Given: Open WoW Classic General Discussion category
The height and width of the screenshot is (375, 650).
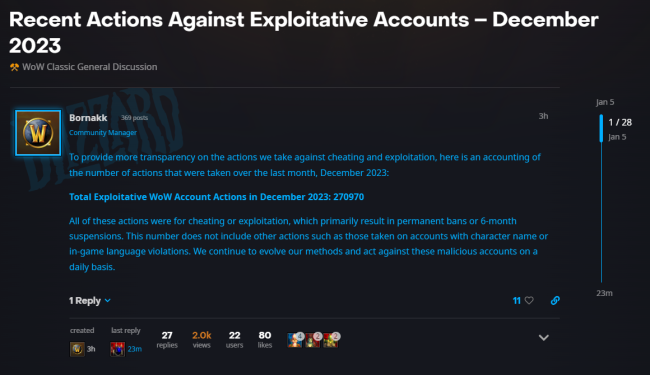Looking at the screenshot, I should tap(90, 67).
